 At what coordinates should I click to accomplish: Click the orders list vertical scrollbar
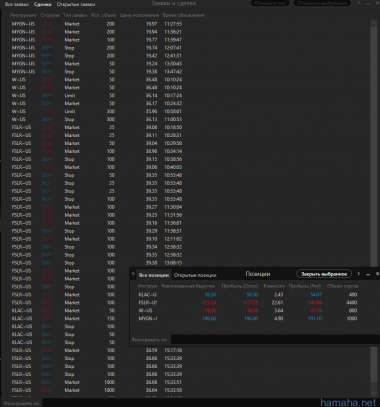pyautogui.click(x=374, y=207)
